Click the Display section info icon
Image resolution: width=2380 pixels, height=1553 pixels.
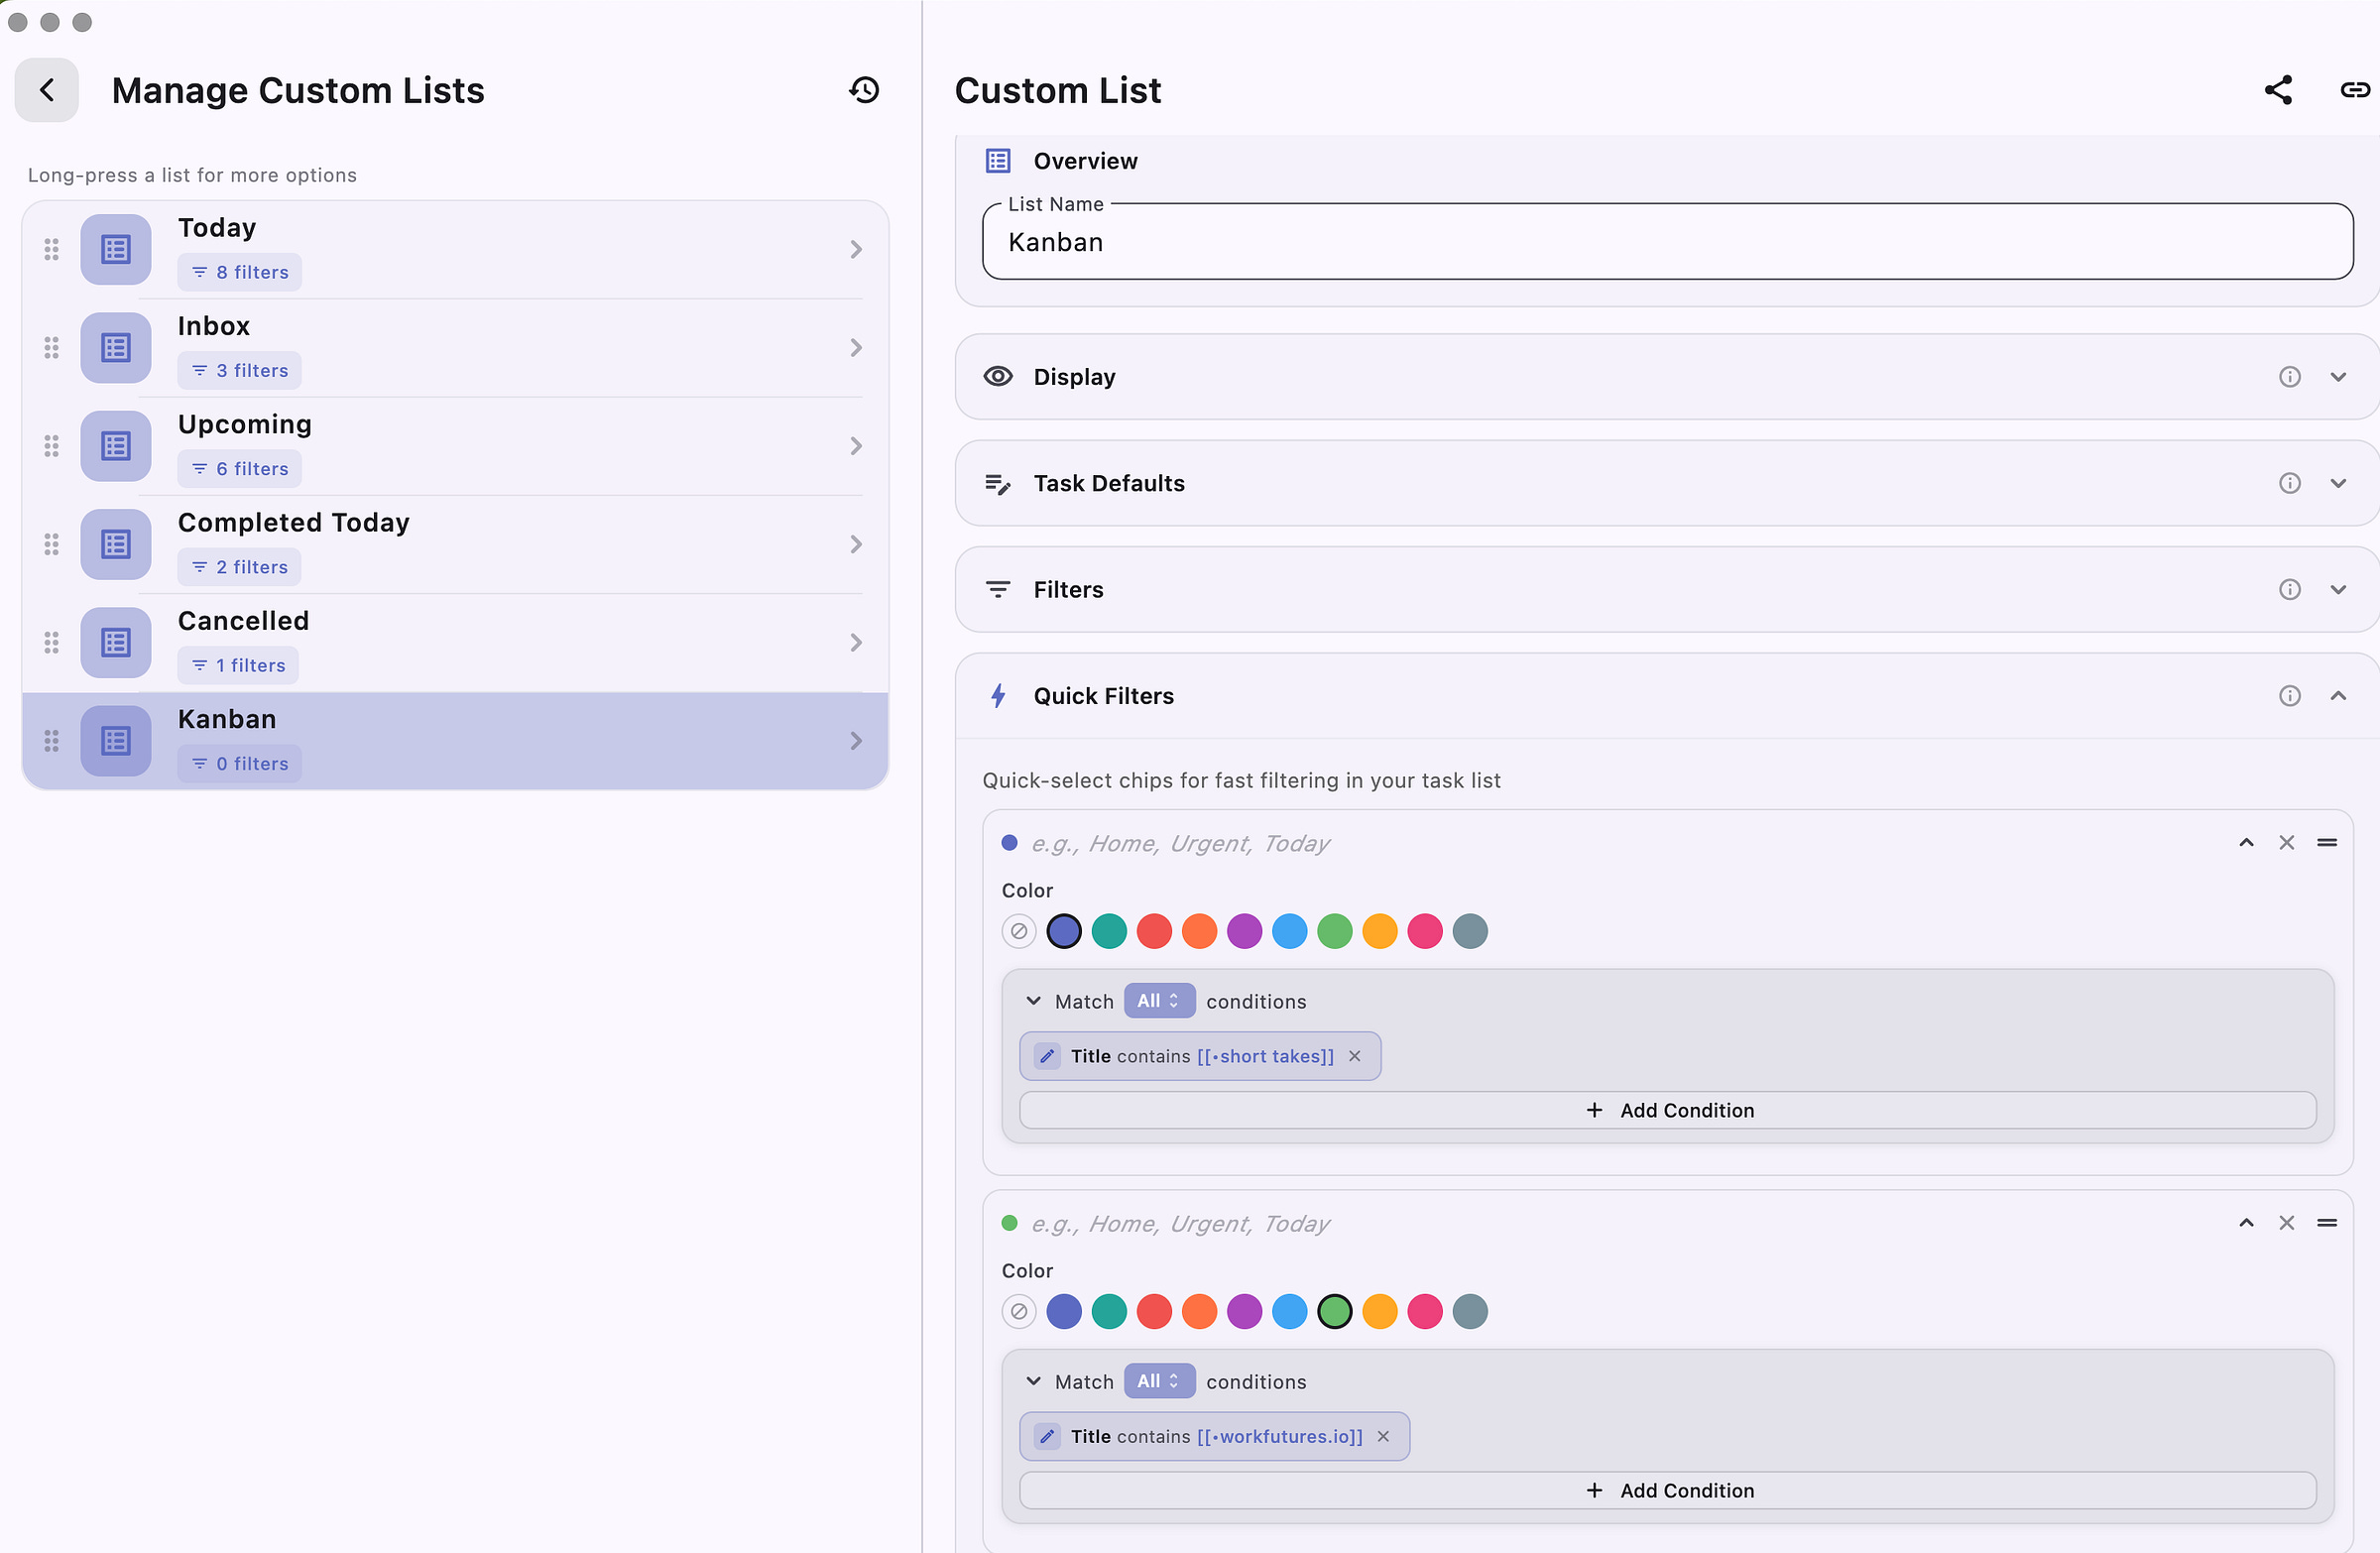[2289, 377]
